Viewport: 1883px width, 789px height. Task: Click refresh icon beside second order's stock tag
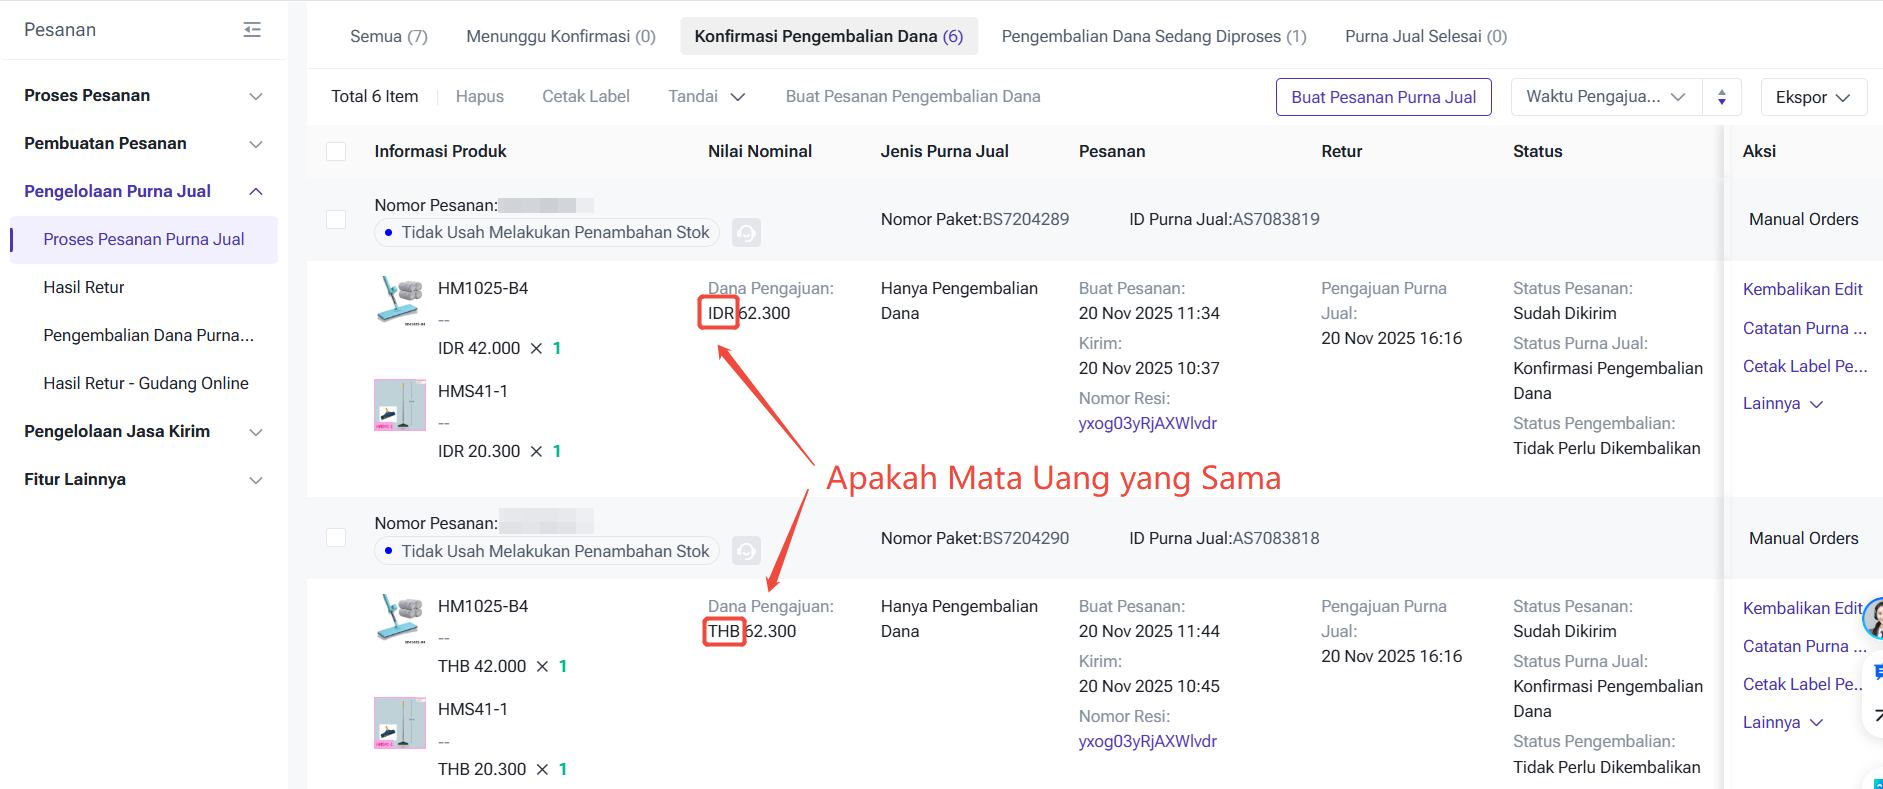746,551
